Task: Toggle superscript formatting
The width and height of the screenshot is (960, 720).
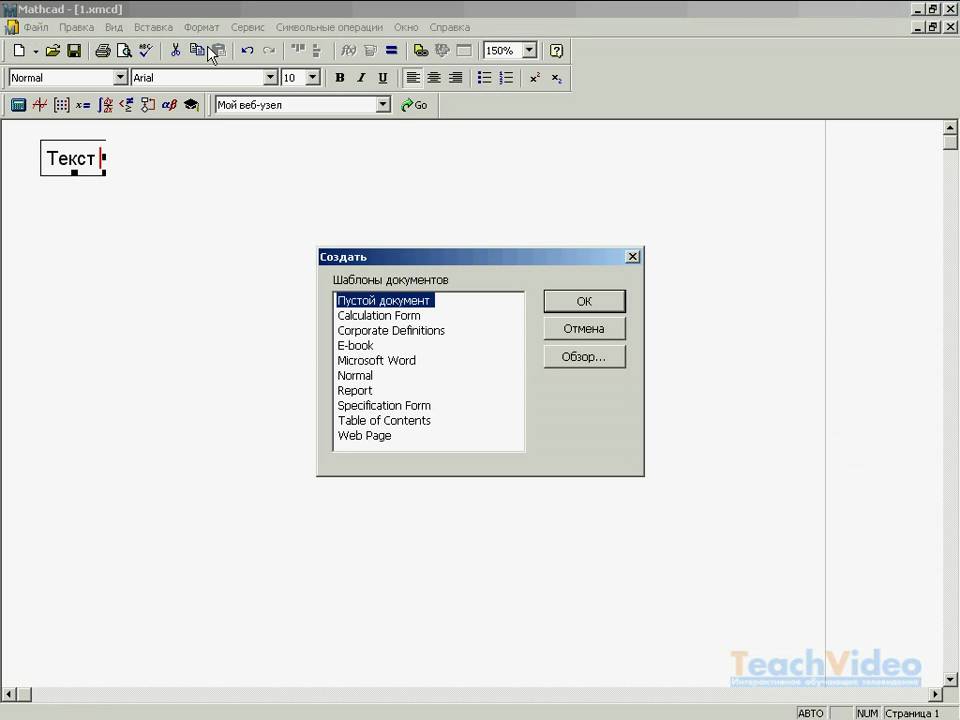Action: click(x=535, y=78)
